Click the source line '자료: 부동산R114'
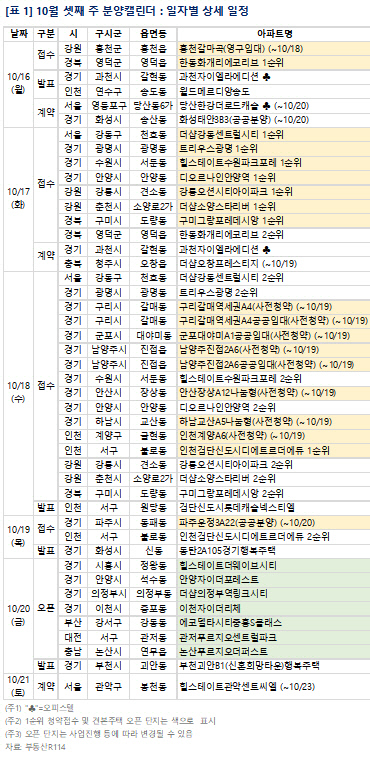 coord(35,747)
